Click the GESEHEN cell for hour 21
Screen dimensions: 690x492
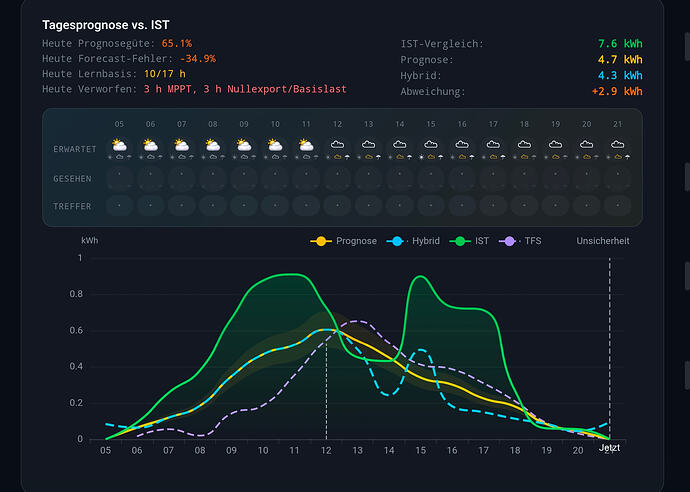point(618,178)
